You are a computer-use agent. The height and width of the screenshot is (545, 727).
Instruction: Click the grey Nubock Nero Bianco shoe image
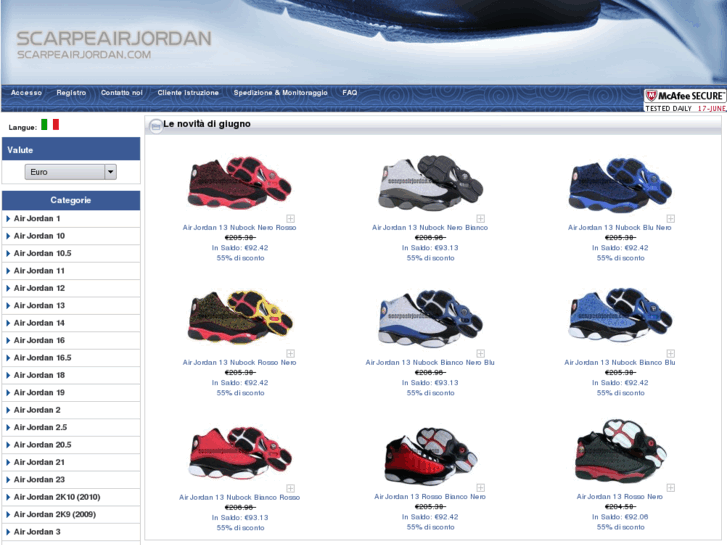430,183
